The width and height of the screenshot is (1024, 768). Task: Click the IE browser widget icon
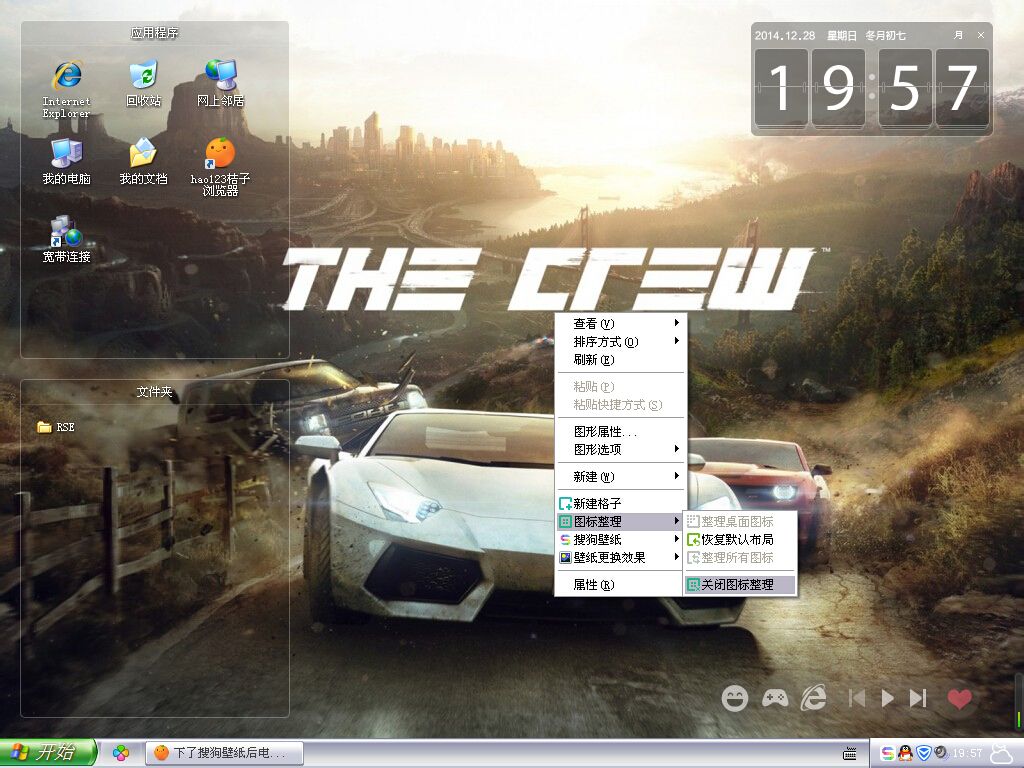tap(814, 698)
